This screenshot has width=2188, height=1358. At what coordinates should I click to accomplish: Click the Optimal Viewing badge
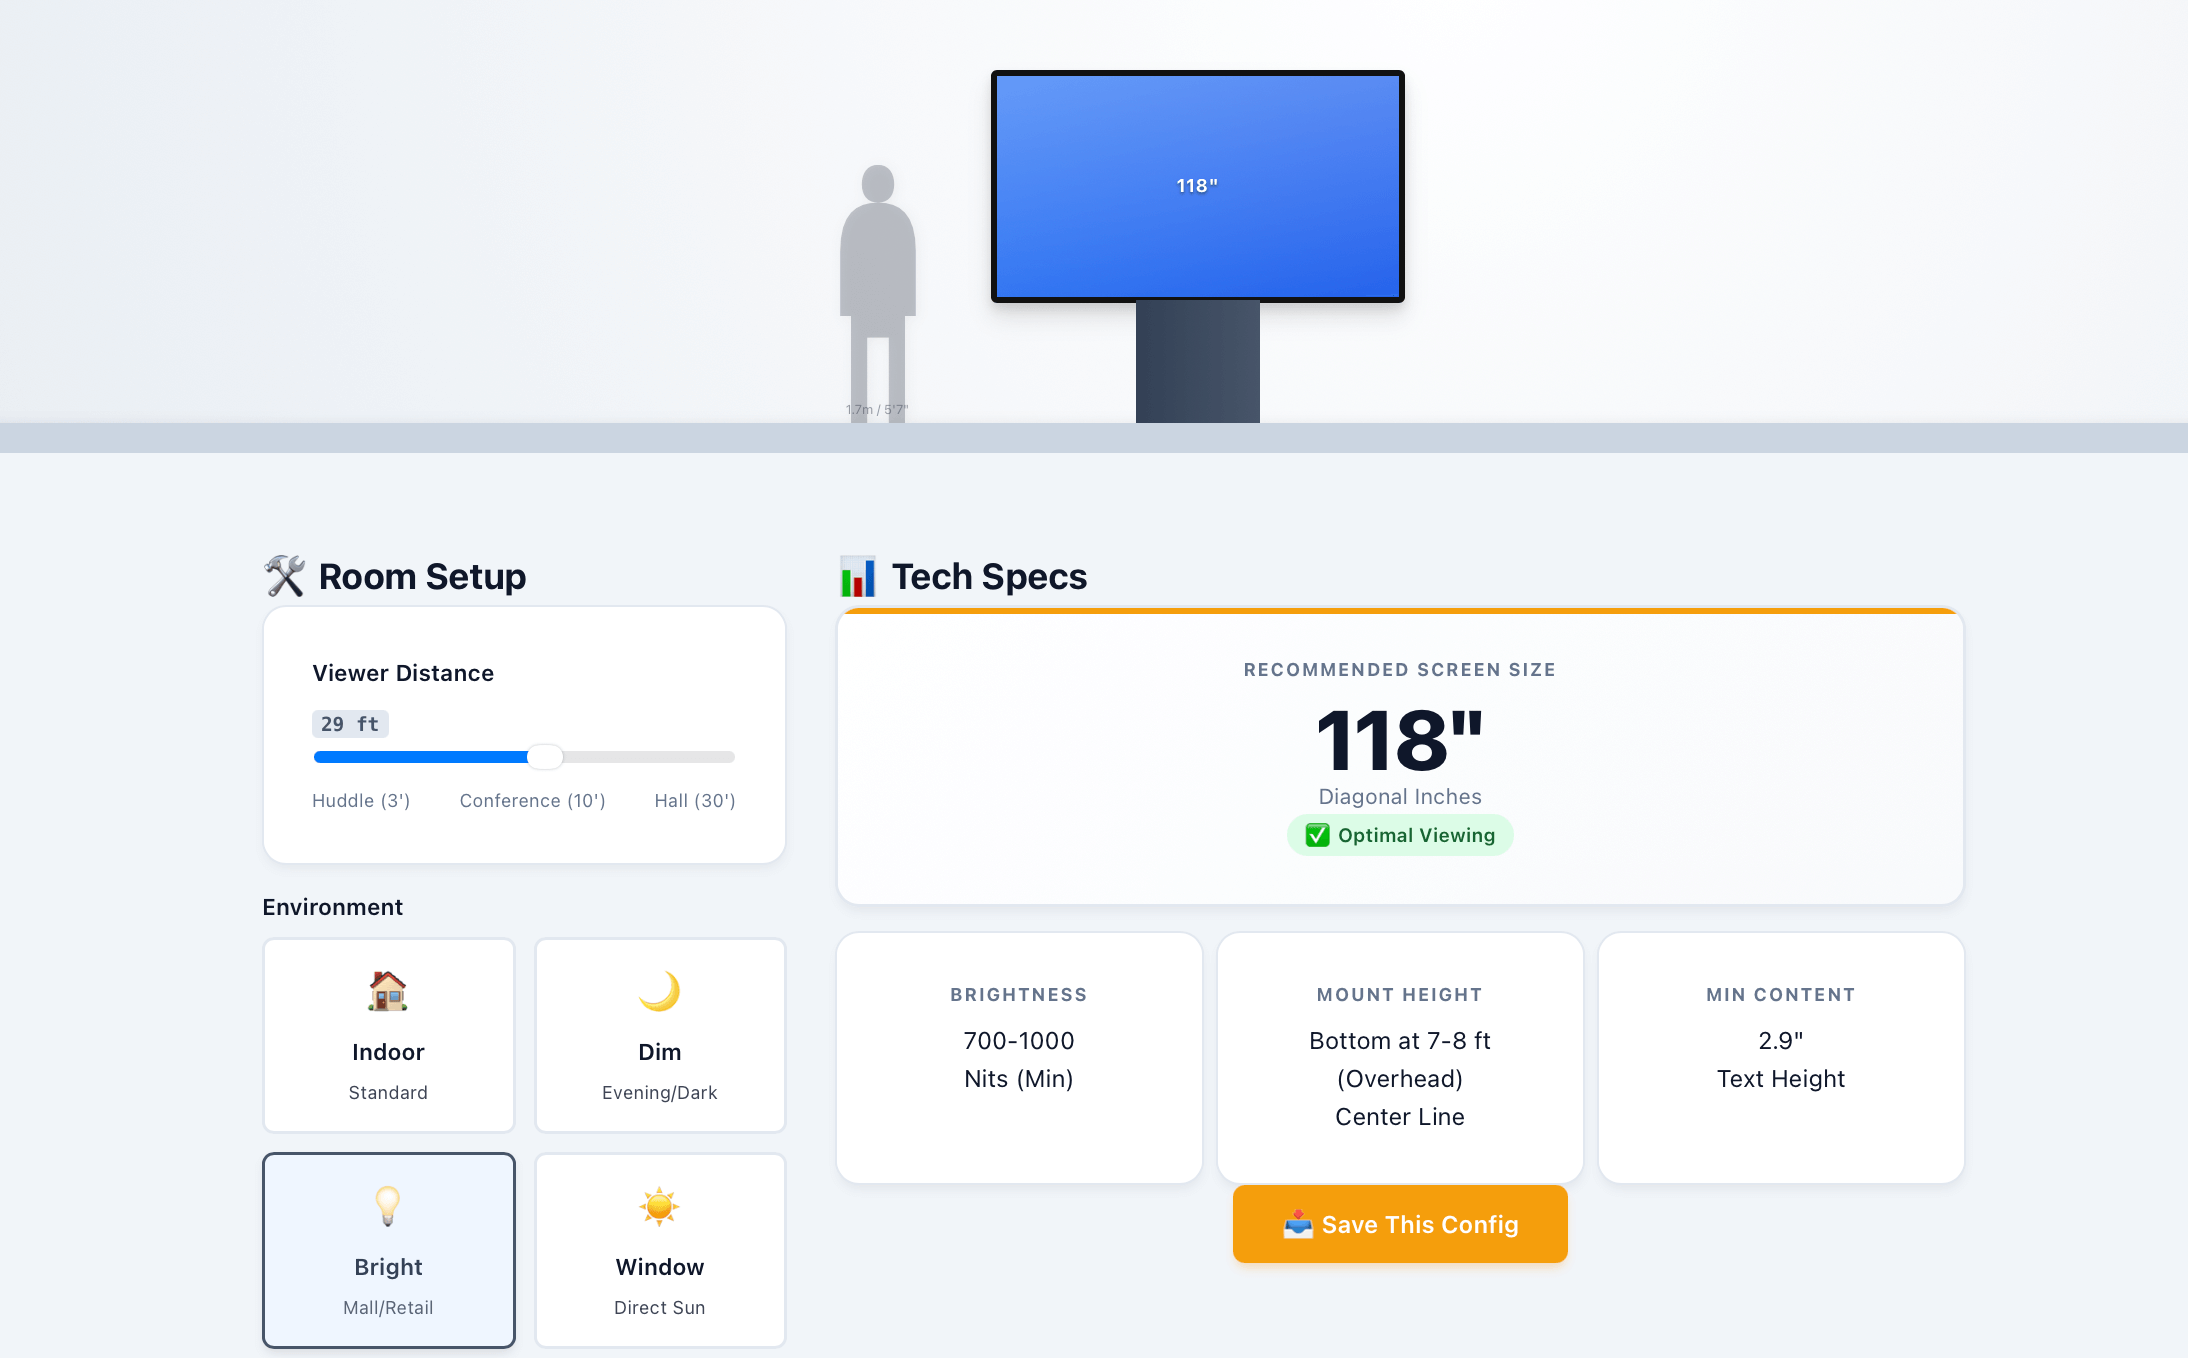[x=1400, y=835]
